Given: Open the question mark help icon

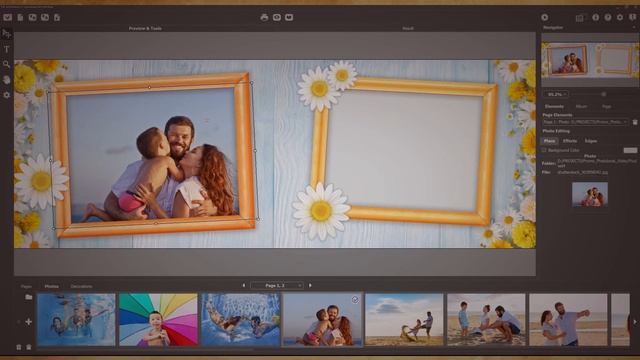Looking at the screenshot, I should coord(608,17).
